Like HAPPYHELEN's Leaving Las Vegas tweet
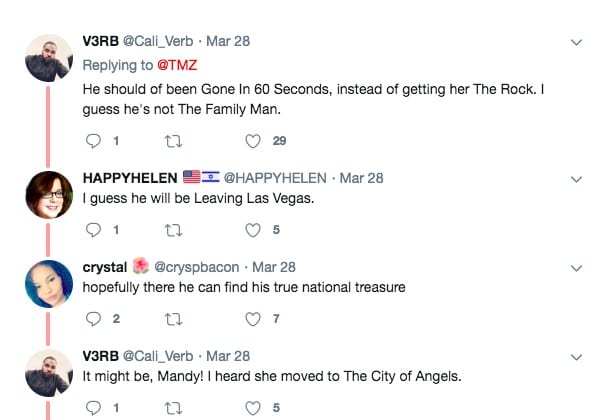This screenshot has height=420, width=614. coord(254,230)
